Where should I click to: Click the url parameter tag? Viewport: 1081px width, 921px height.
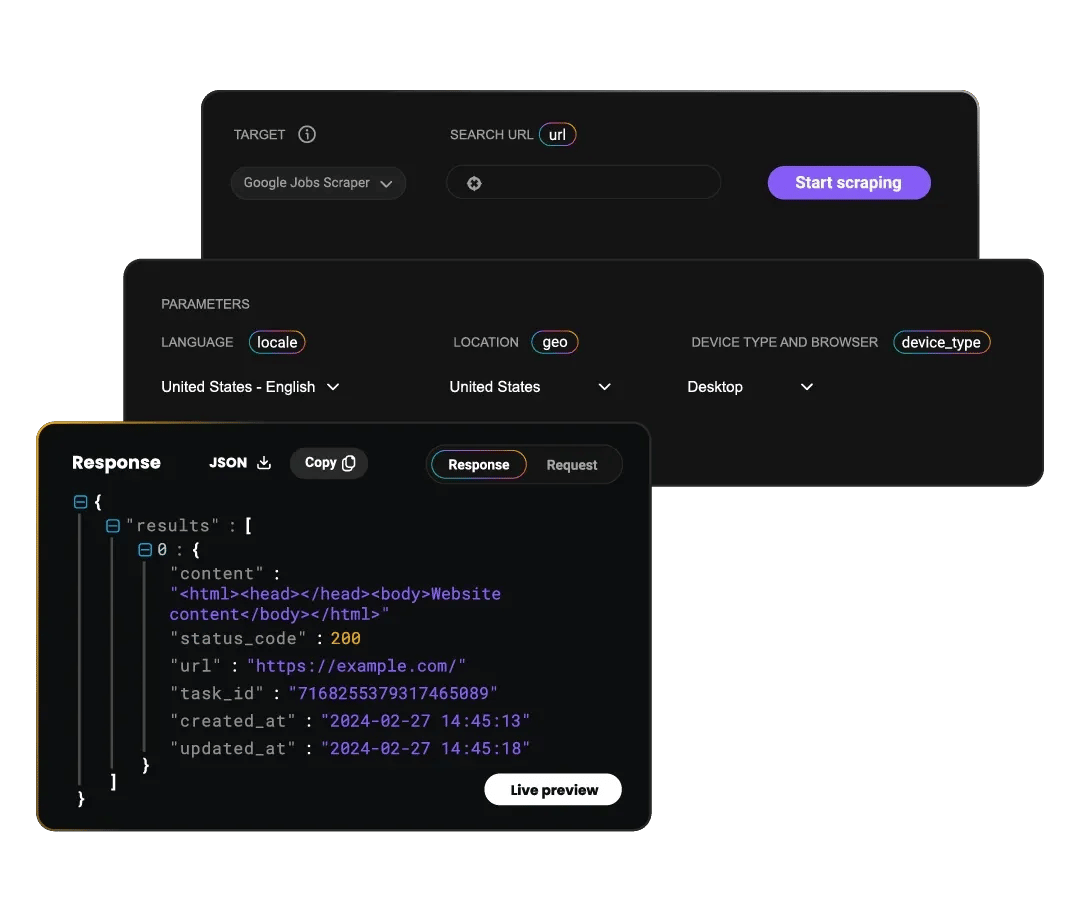point(557,134)
